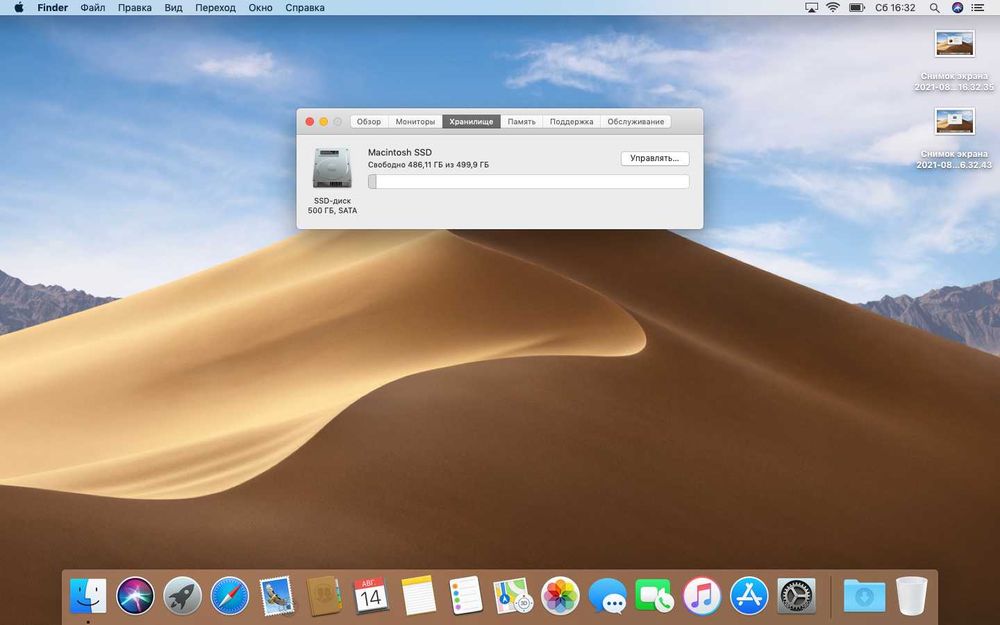The height and width of the screenshot is (625, 1000).
Task: Launch Siri from the Dock
Action: tap(135, 596)
